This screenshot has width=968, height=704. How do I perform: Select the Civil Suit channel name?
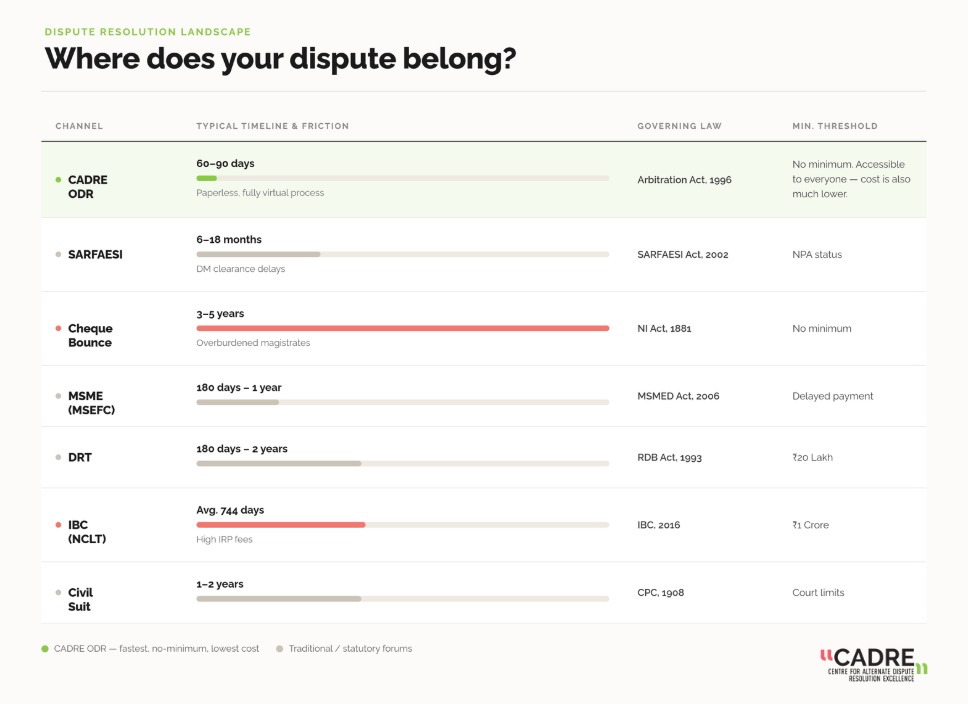80,600
